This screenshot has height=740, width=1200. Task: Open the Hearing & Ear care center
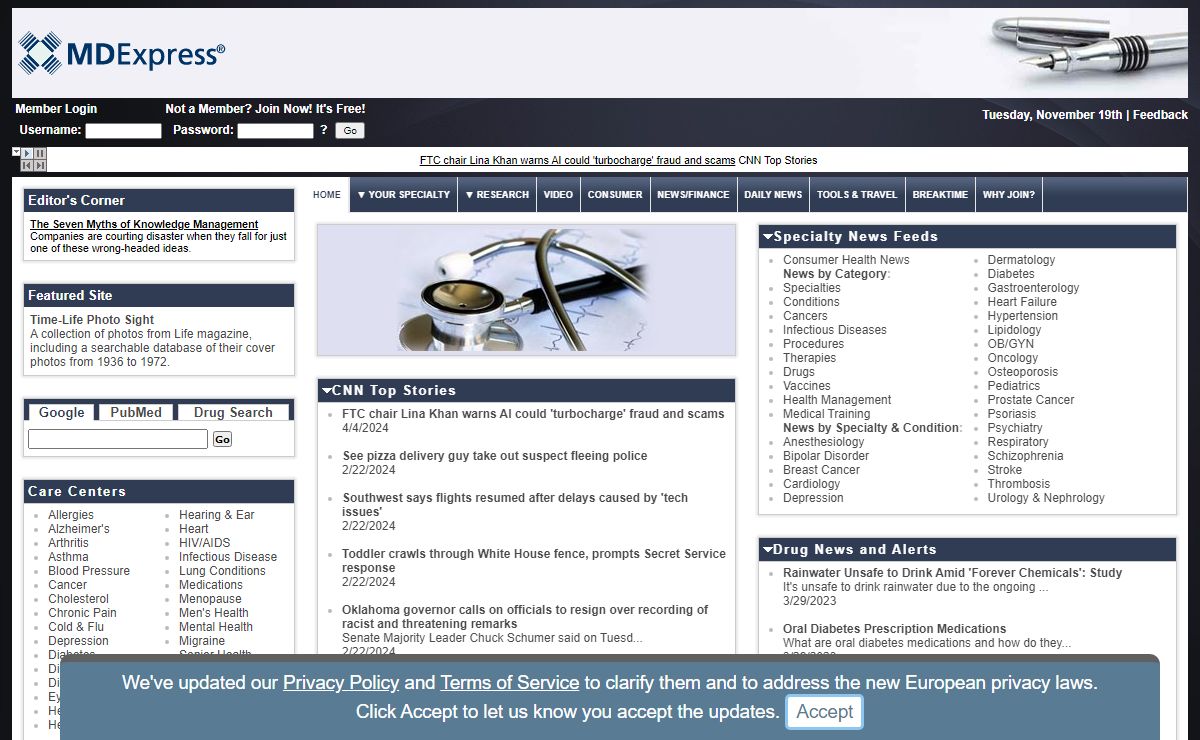point(217,515)
